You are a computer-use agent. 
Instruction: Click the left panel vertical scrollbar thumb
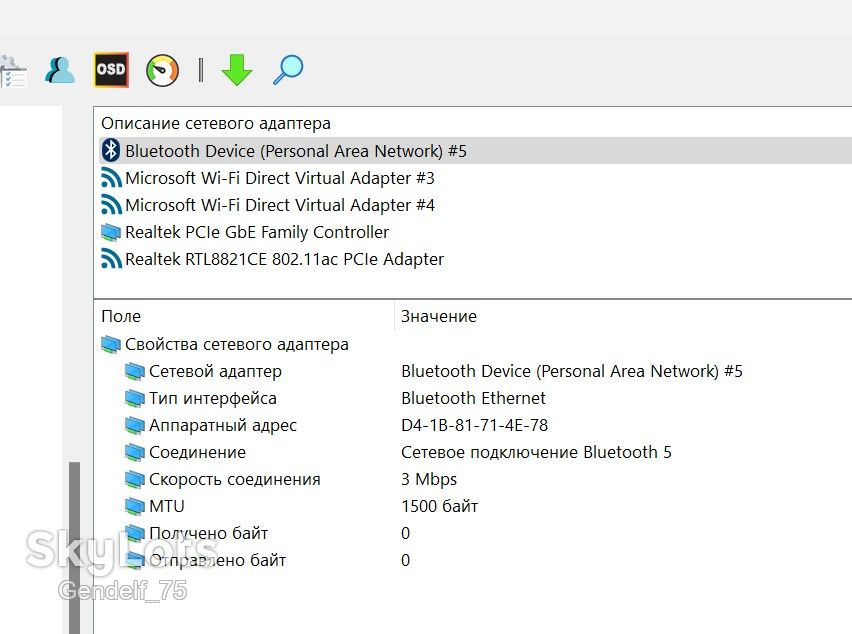point(74,548)
